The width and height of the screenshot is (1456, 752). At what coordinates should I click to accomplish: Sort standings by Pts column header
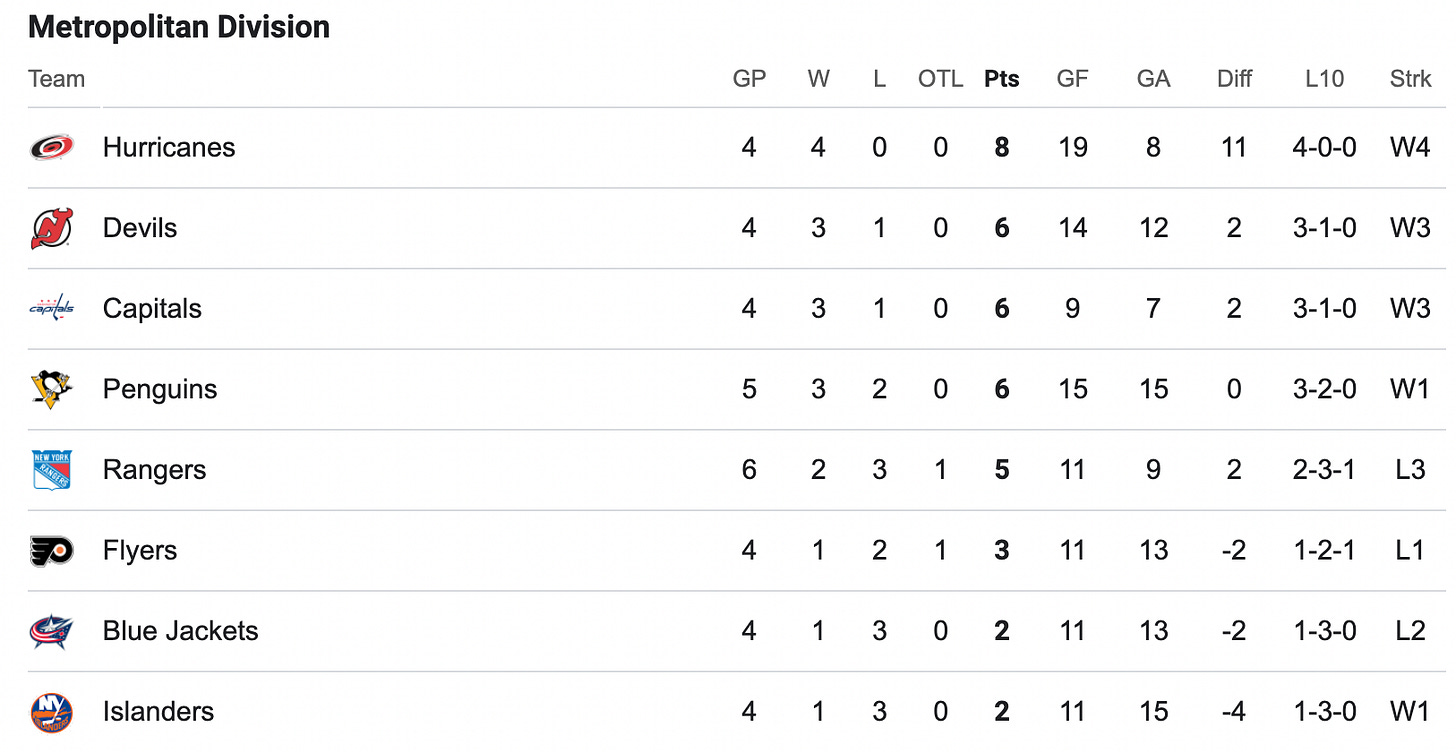point(1002,79)
